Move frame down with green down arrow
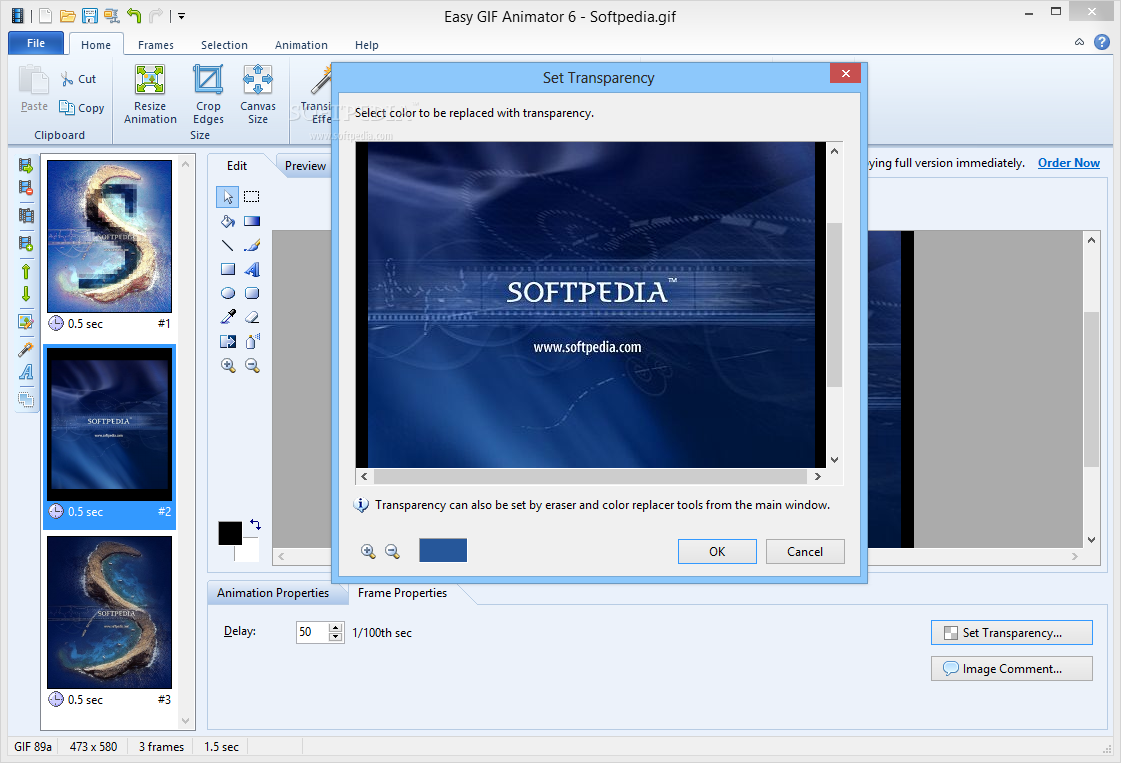1121x763 pixels. 26,294
